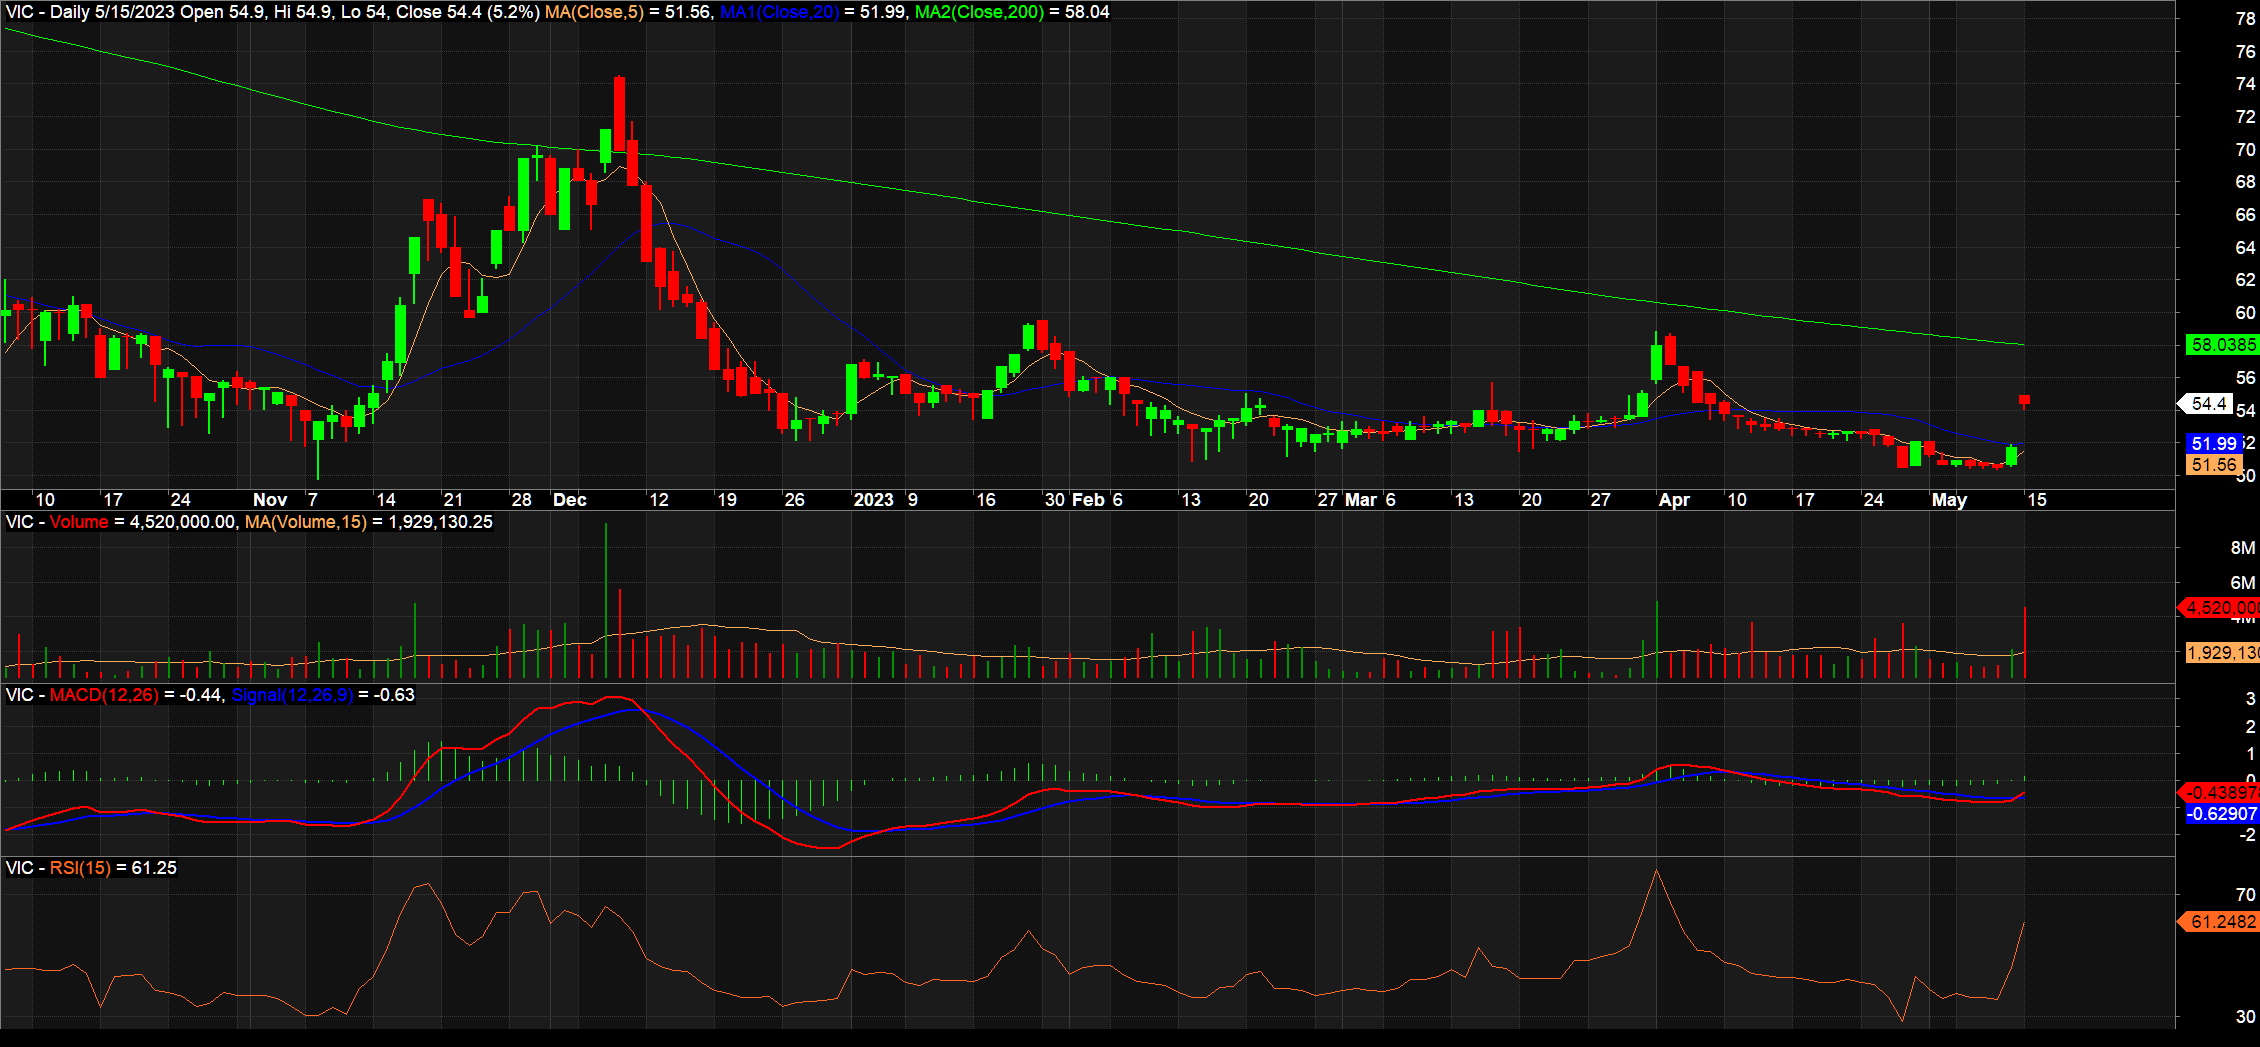The image size is (2260, 1047).
Task: Select the red Volume label in volume pane
Action: [x=79, y=522]
